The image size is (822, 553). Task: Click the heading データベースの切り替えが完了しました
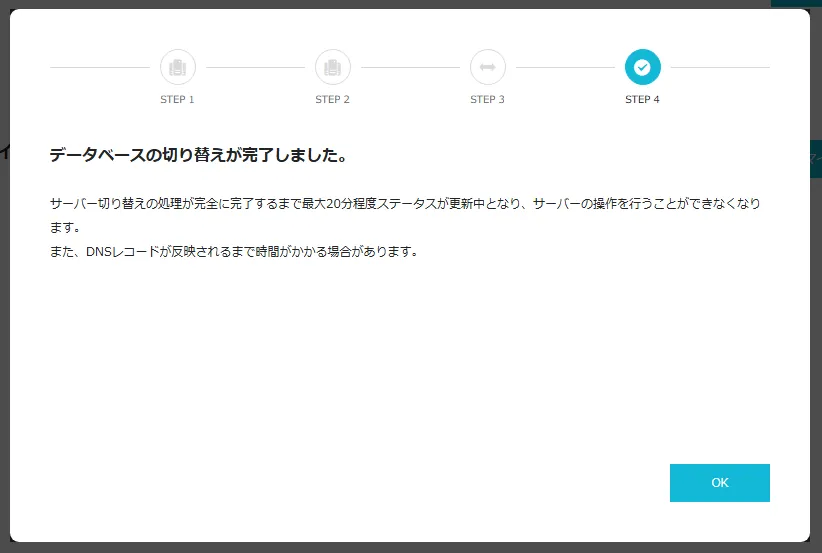198,156
